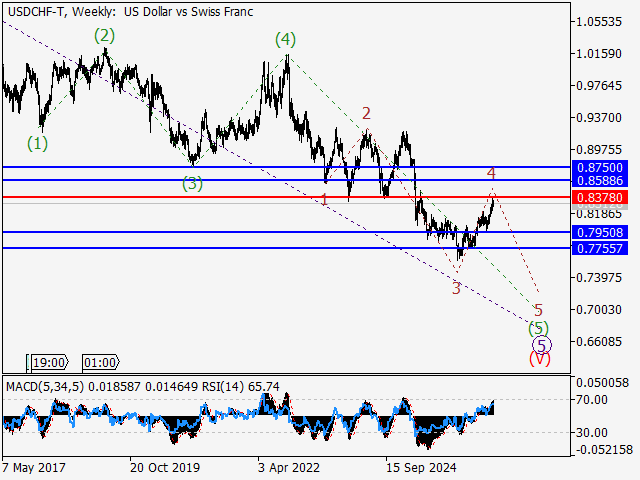The width and height of the screenshot is (640, 480).
Task: Click the -0.052158 MACD scale value
Action: point(602,449)
